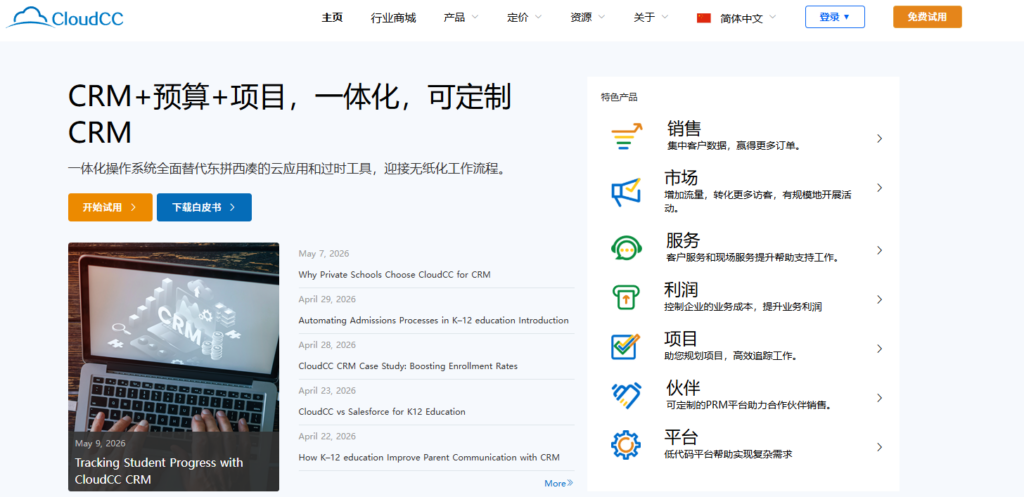This screenshot has height=497, width=1024.
Task: Click the chevron on the 平台 row
Action: pos(880,447)
